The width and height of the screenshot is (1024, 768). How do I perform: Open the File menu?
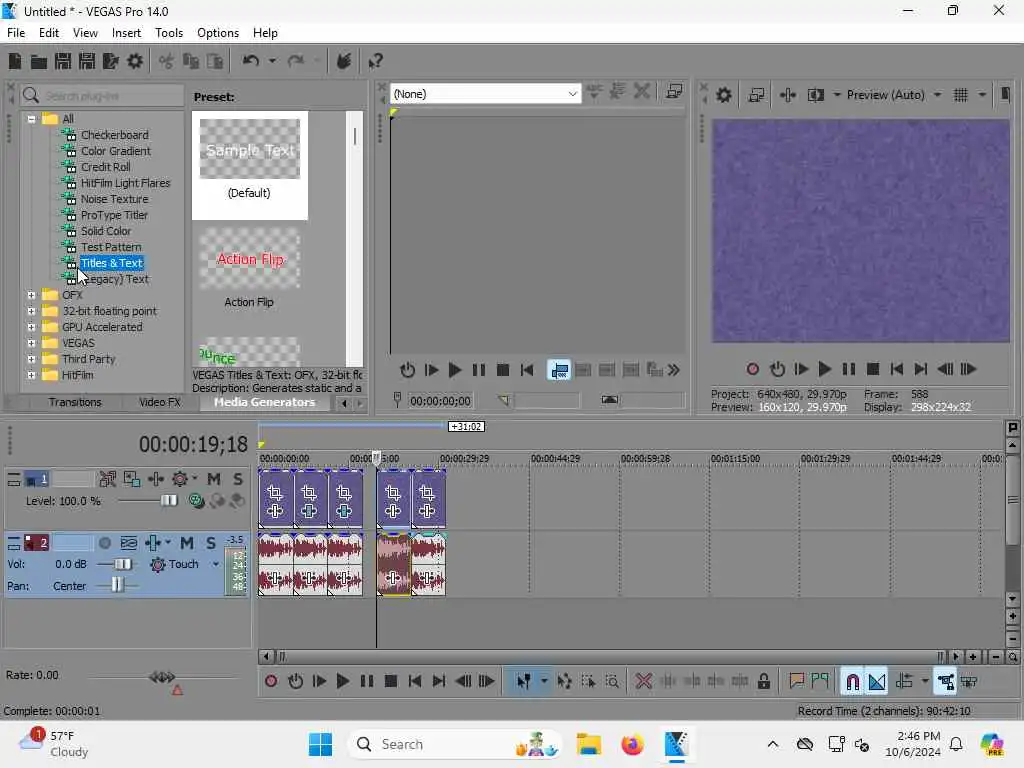(x=16, y=33)
